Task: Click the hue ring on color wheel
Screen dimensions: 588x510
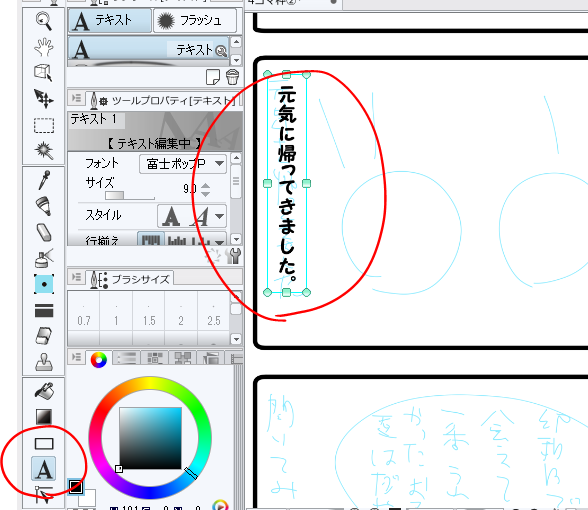Action: click(150, 383)
